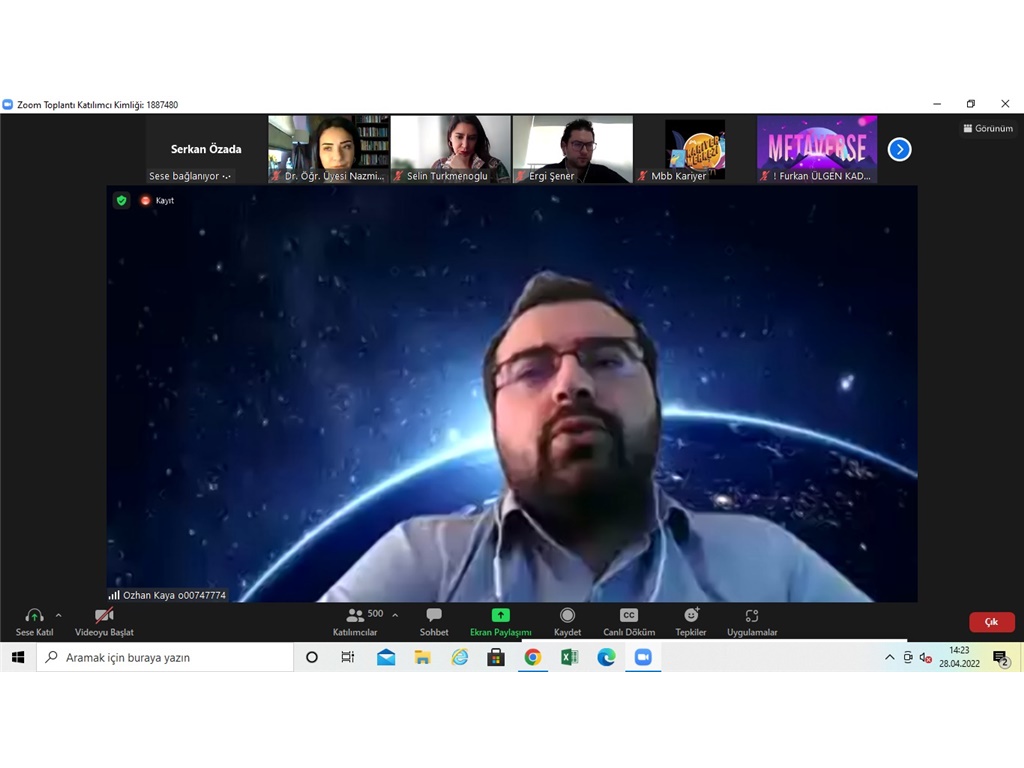Click the Zoom Toplantı Katılımcı Kimliği title text
Screen dimensions: 1024x768
pos(97,104)
